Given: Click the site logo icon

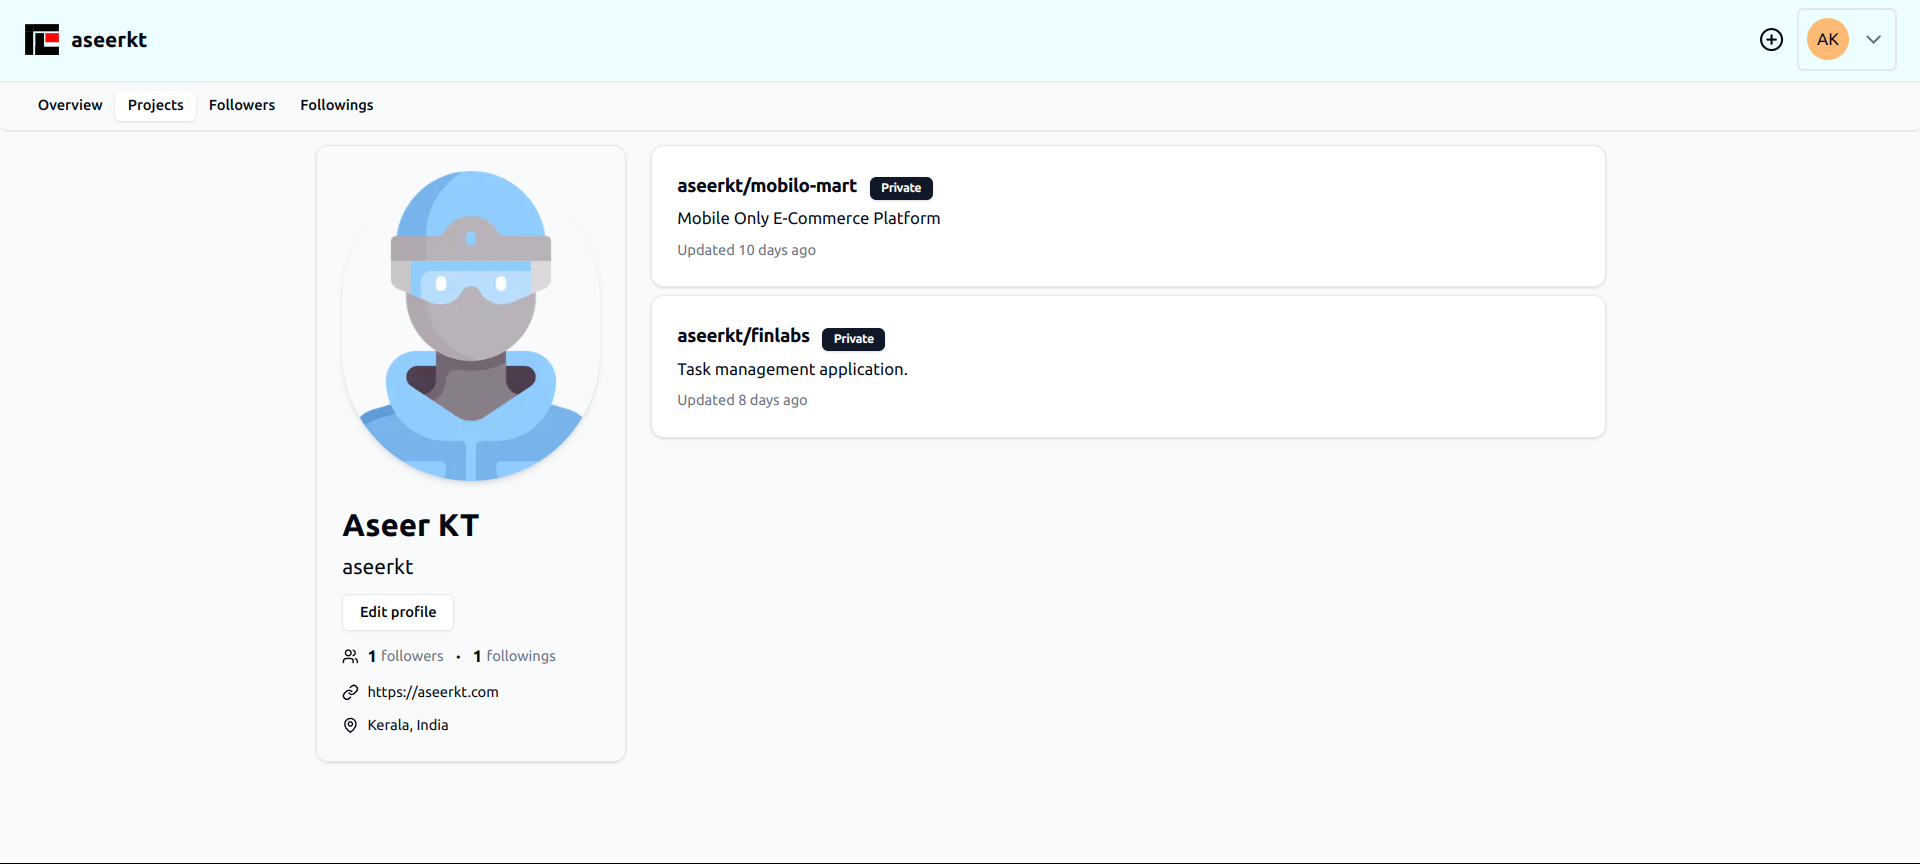Looking at the screenshot, I should point(42,40).
